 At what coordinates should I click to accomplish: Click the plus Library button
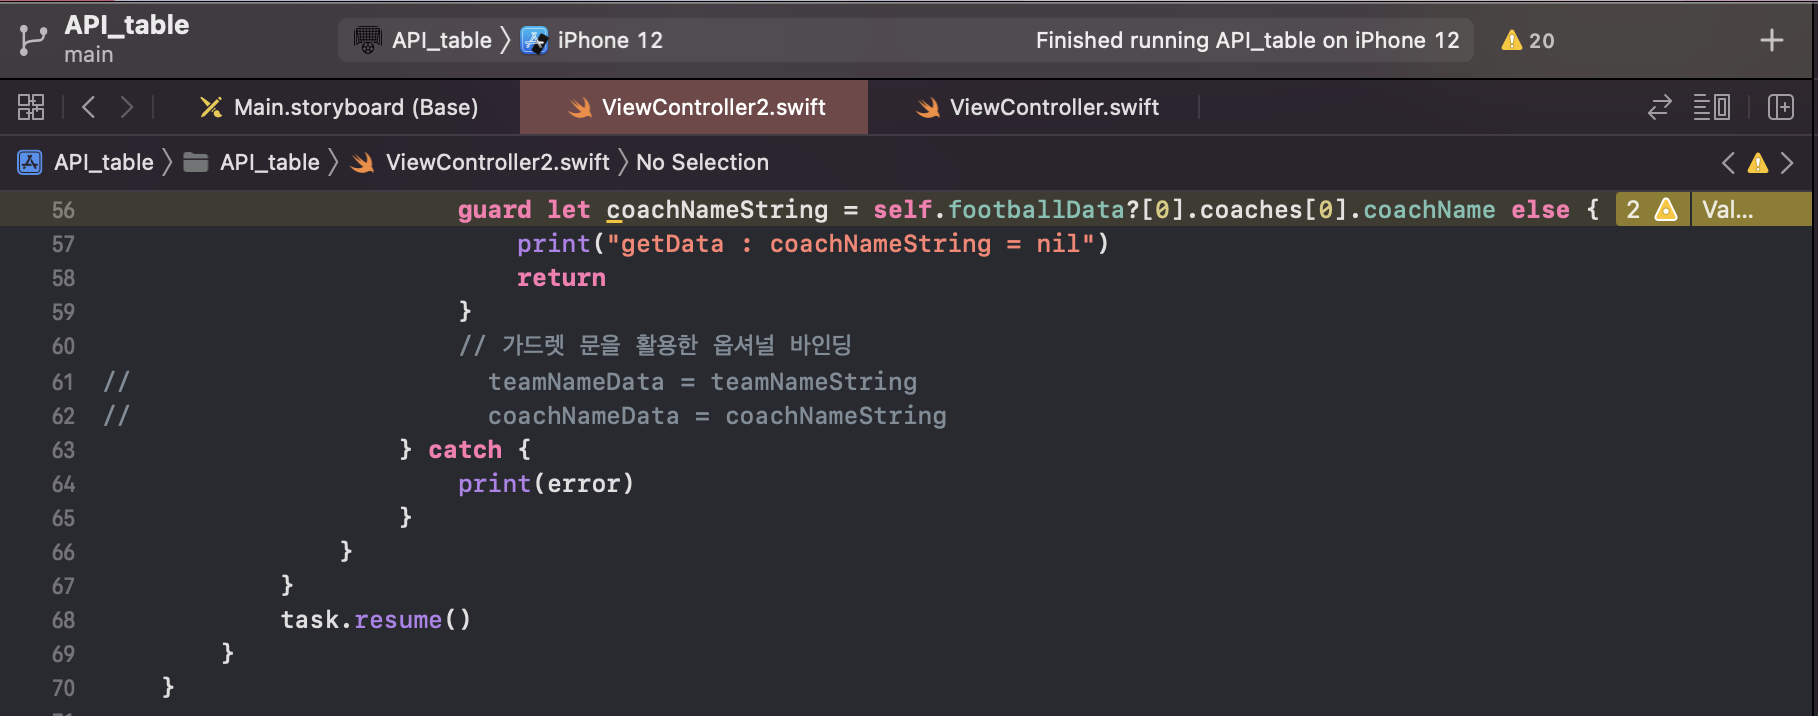pyautogui.click(x=1771, y=40)
